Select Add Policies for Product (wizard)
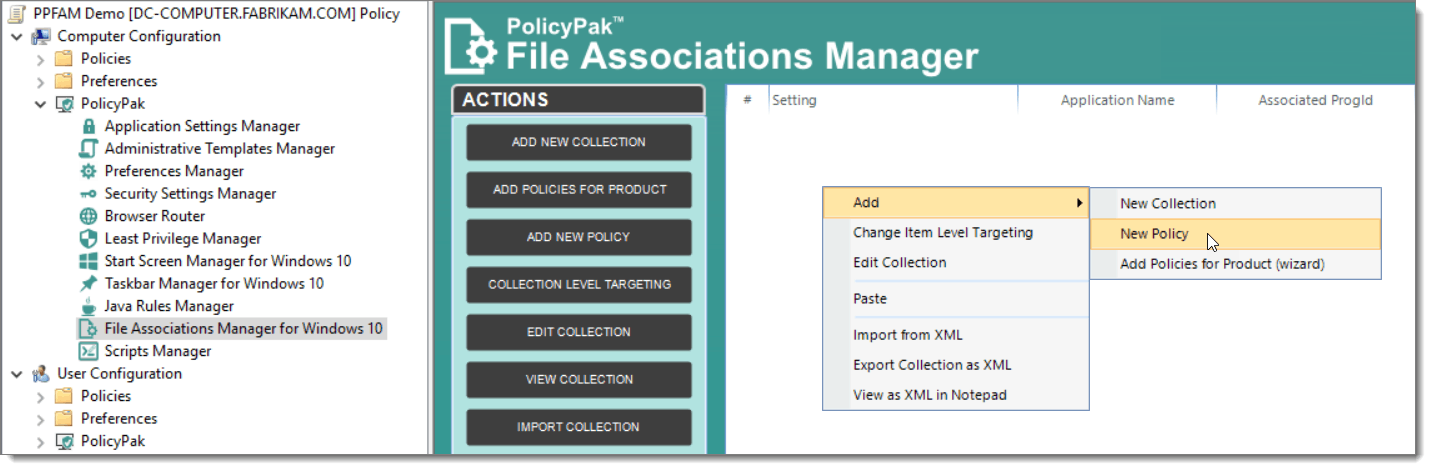 (x=1235, y=264)
